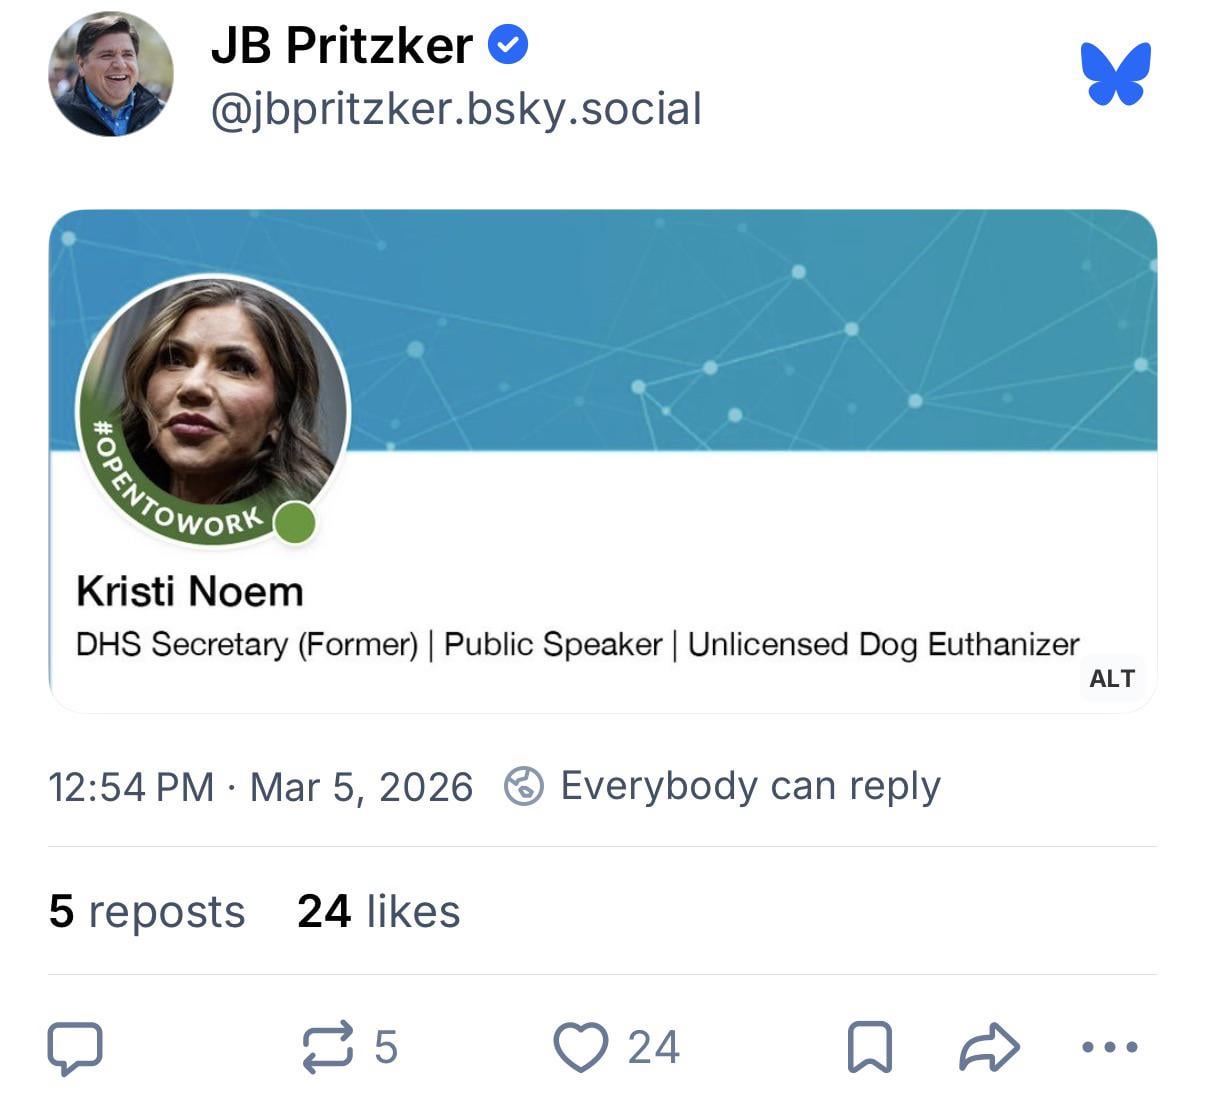Viewport: 1206px width, 1110px height.
Task: View who made the 5 reposts
Action: point(147,912)
